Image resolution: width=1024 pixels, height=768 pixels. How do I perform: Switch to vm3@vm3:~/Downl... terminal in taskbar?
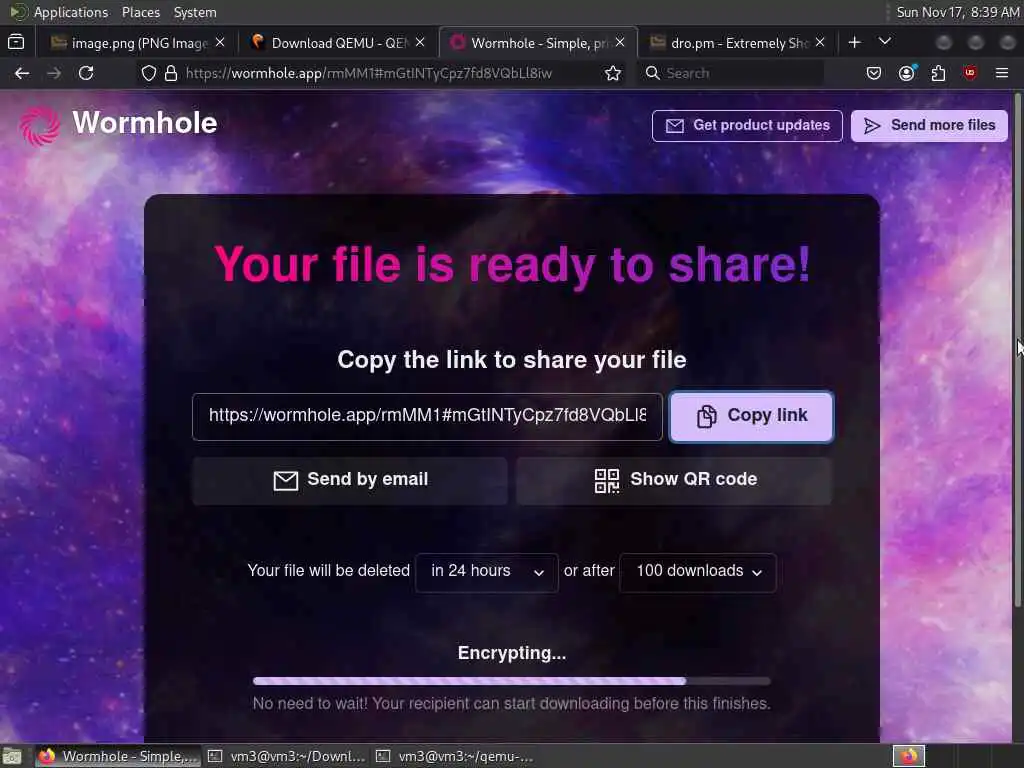(286, 756)
